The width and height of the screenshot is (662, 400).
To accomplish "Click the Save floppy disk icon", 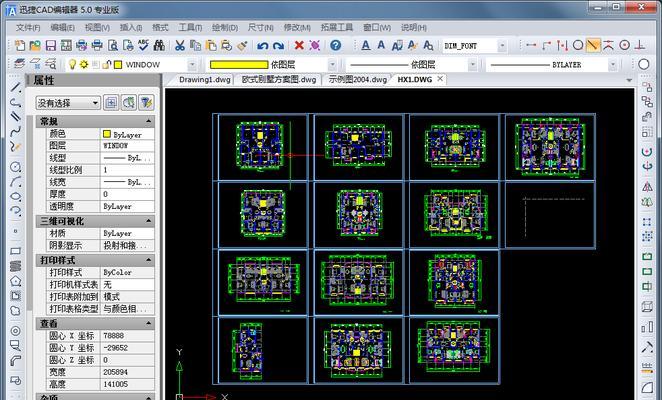I will (51, 45).
